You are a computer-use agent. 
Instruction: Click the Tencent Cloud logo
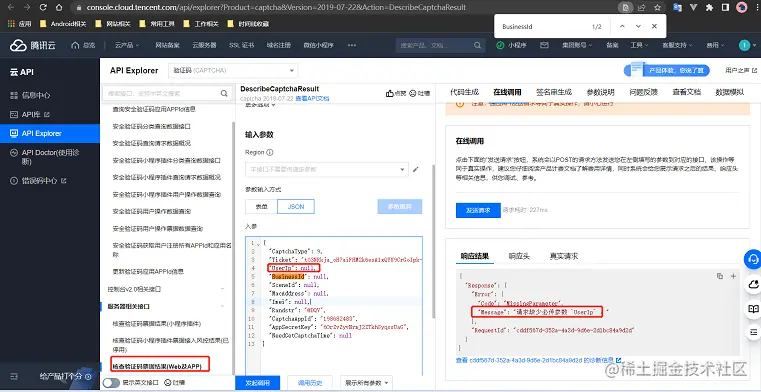coord(33,45)
